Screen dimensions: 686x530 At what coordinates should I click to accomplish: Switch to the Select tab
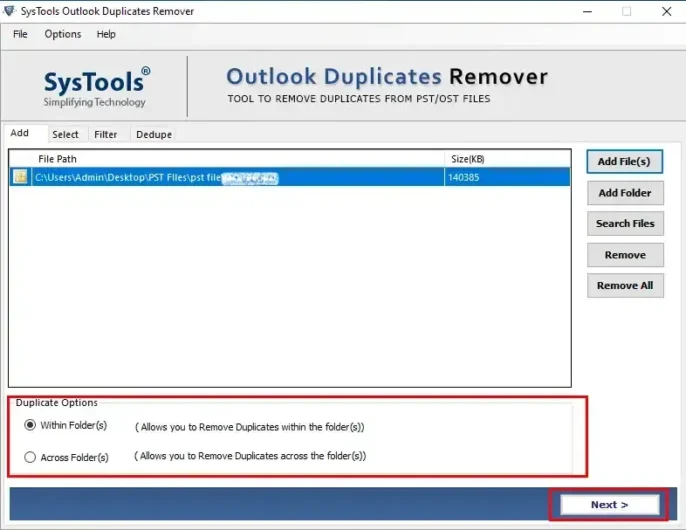coord(65,134)
